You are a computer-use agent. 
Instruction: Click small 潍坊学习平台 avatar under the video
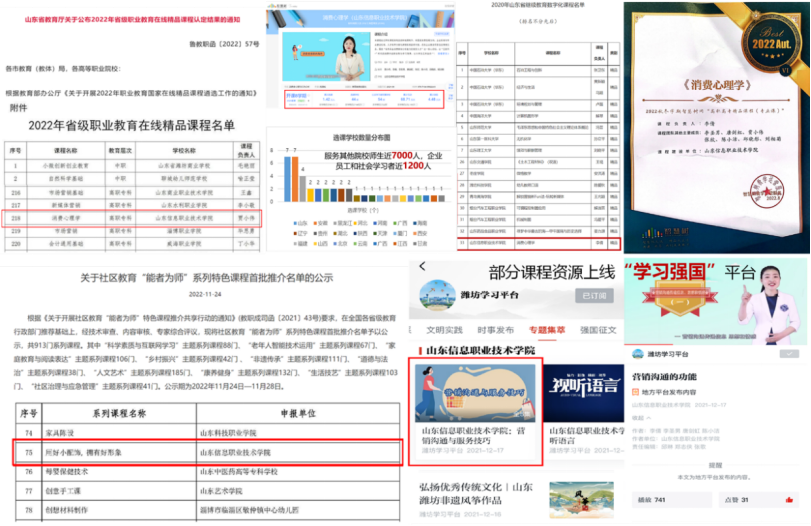(637, 353)
